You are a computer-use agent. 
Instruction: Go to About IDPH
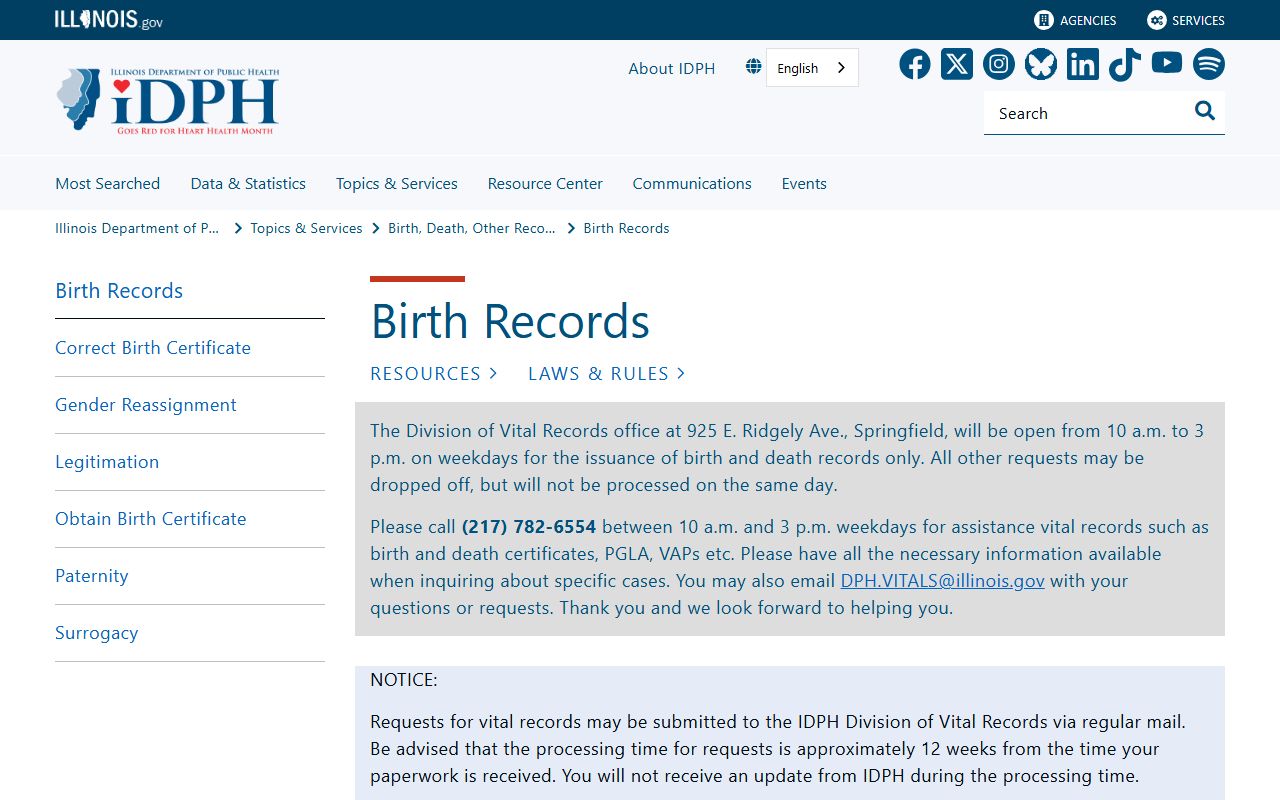[672, 68]
